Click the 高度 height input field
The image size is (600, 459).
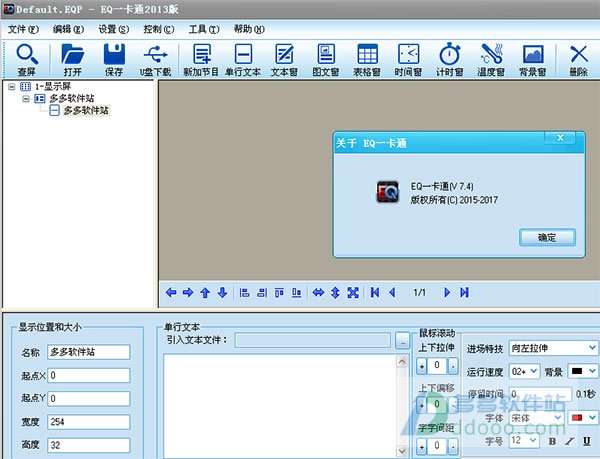tap(89, 445)
